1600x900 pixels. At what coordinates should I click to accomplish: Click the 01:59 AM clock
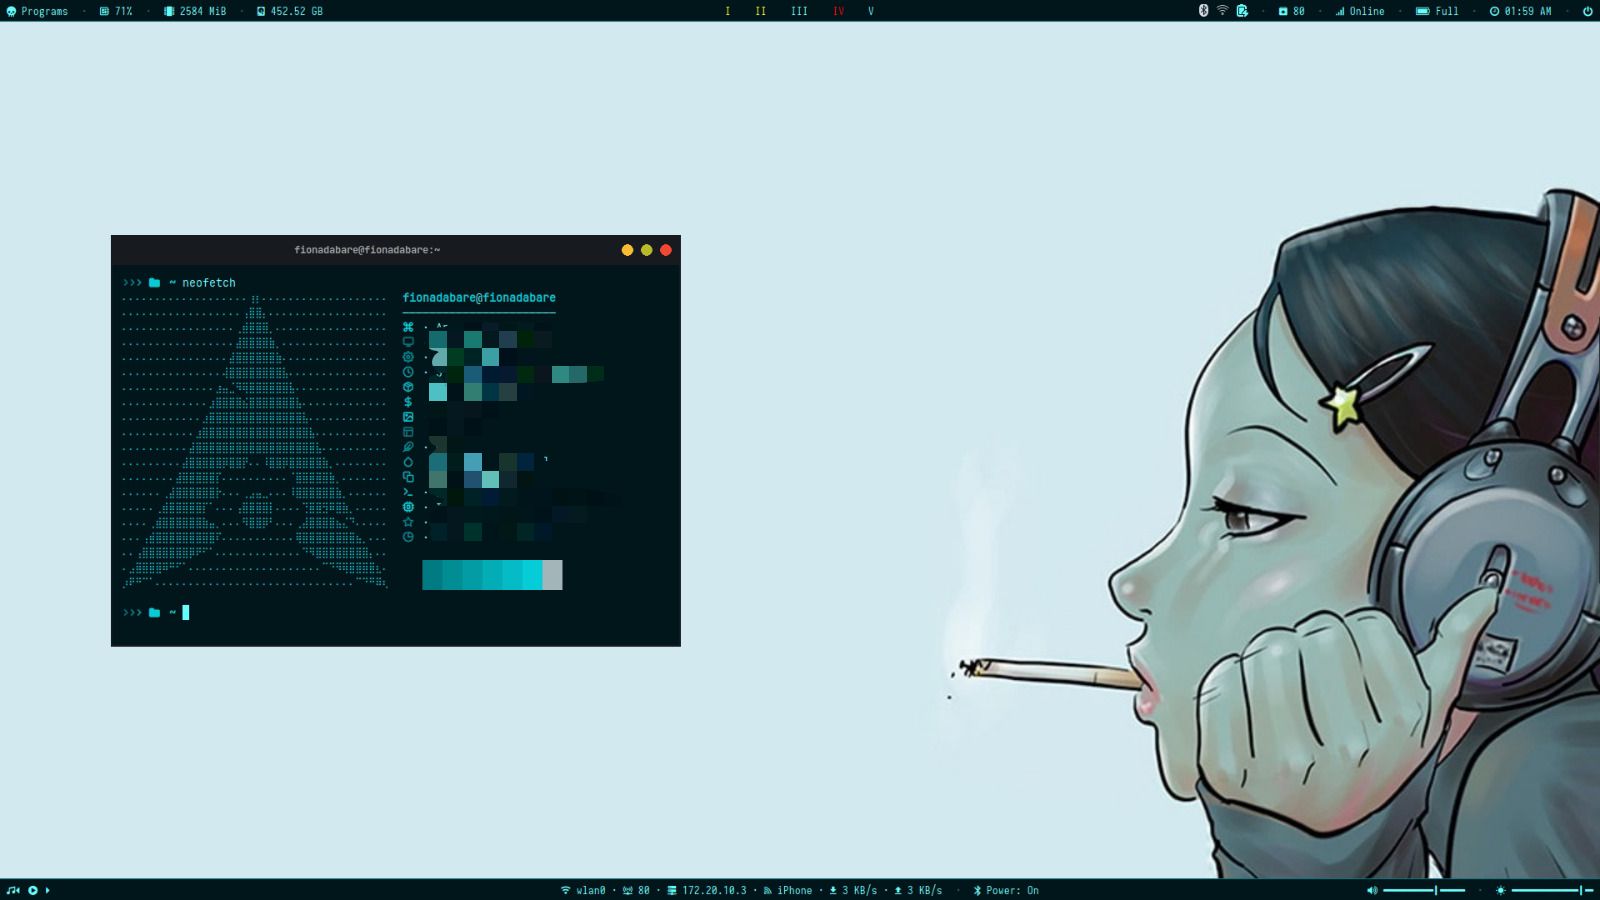click(x=1520, y=11)
